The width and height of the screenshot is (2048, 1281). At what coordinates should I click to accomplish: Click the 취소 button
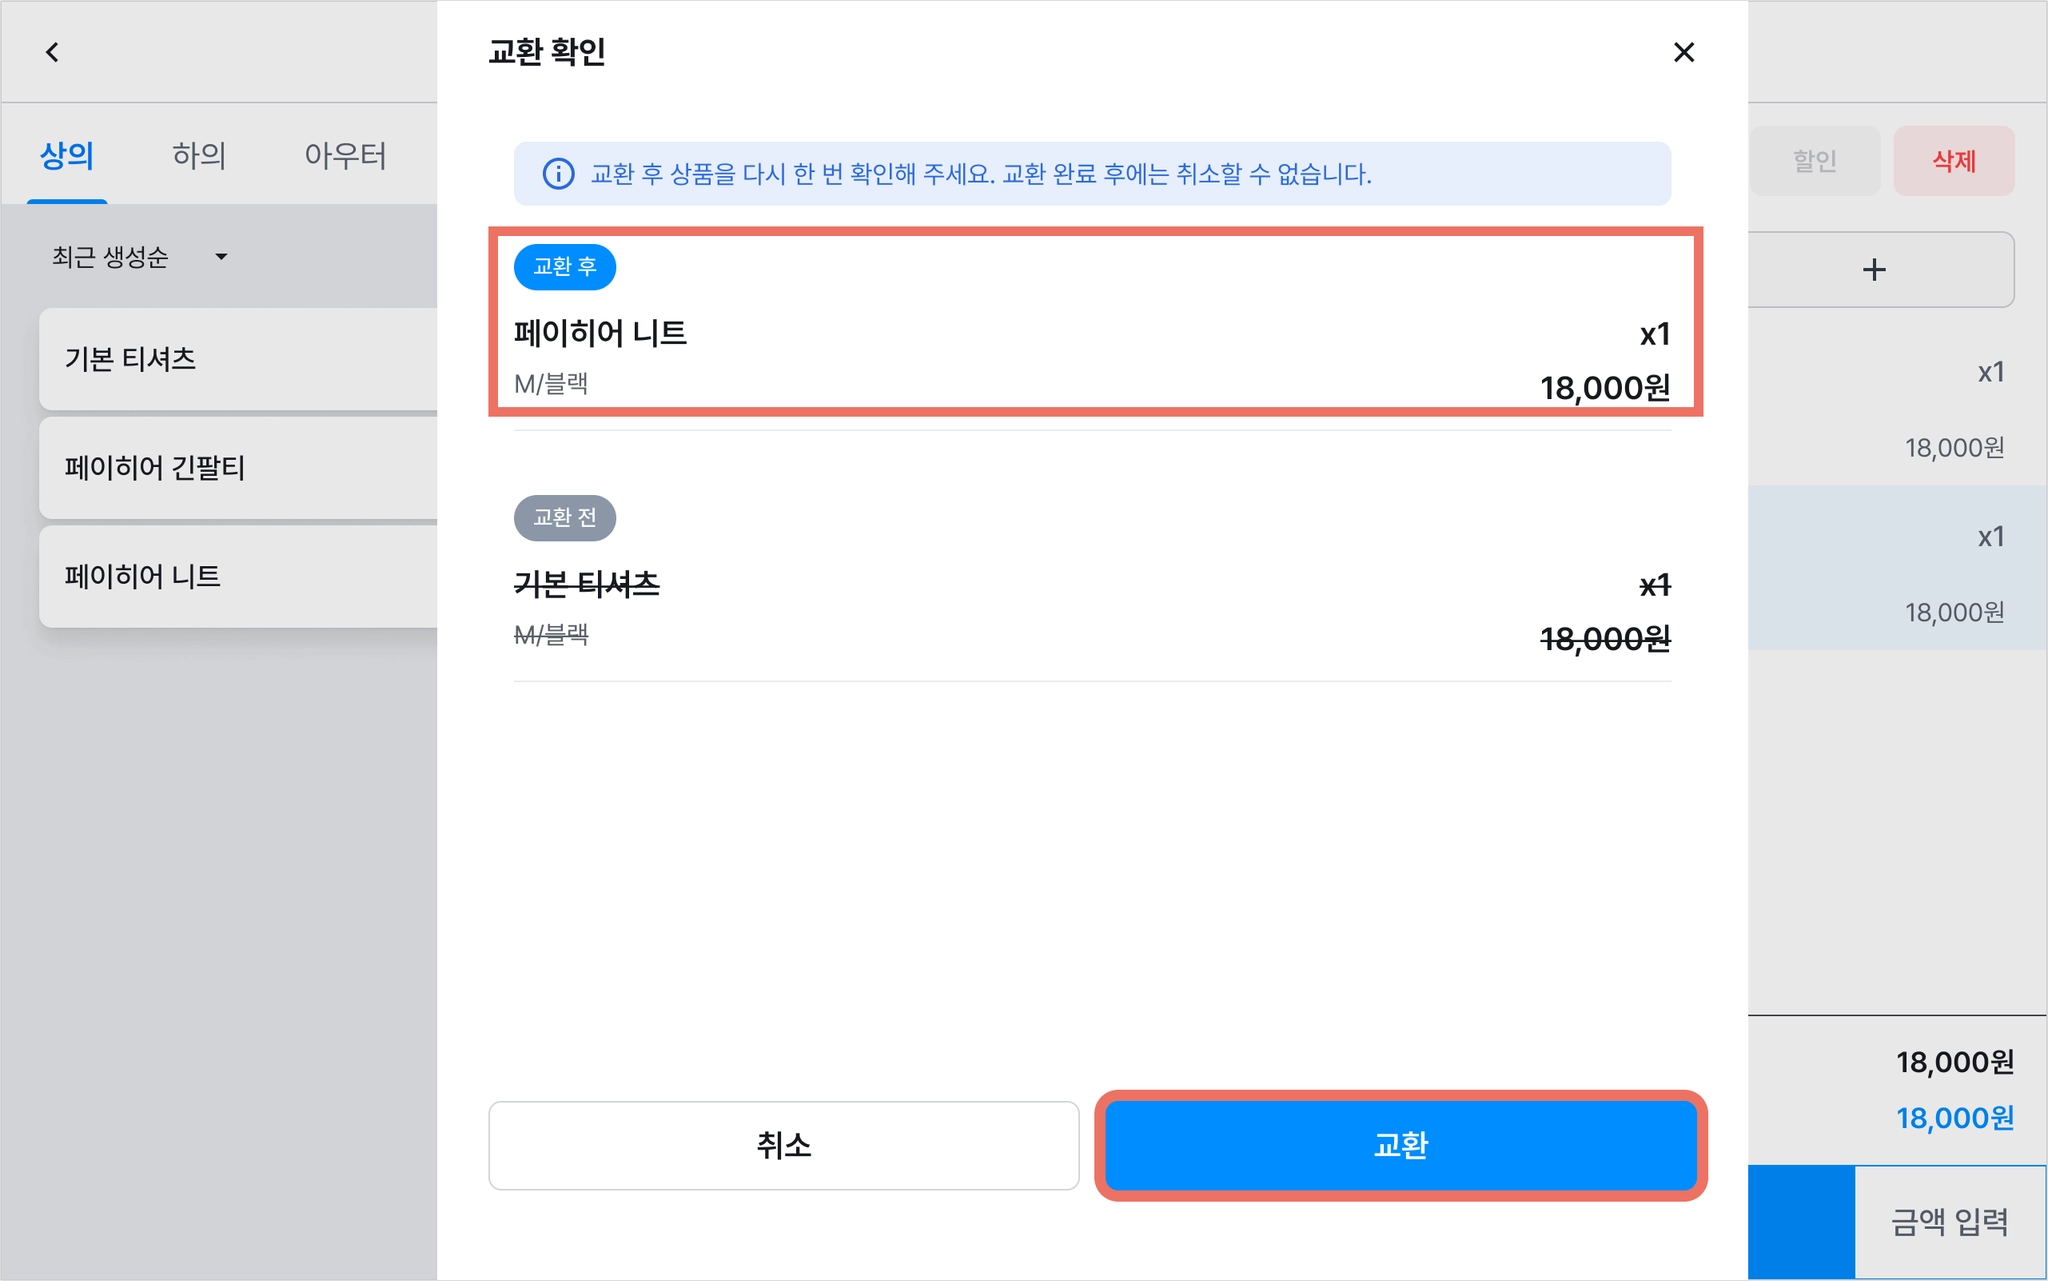coord(784,1145)
